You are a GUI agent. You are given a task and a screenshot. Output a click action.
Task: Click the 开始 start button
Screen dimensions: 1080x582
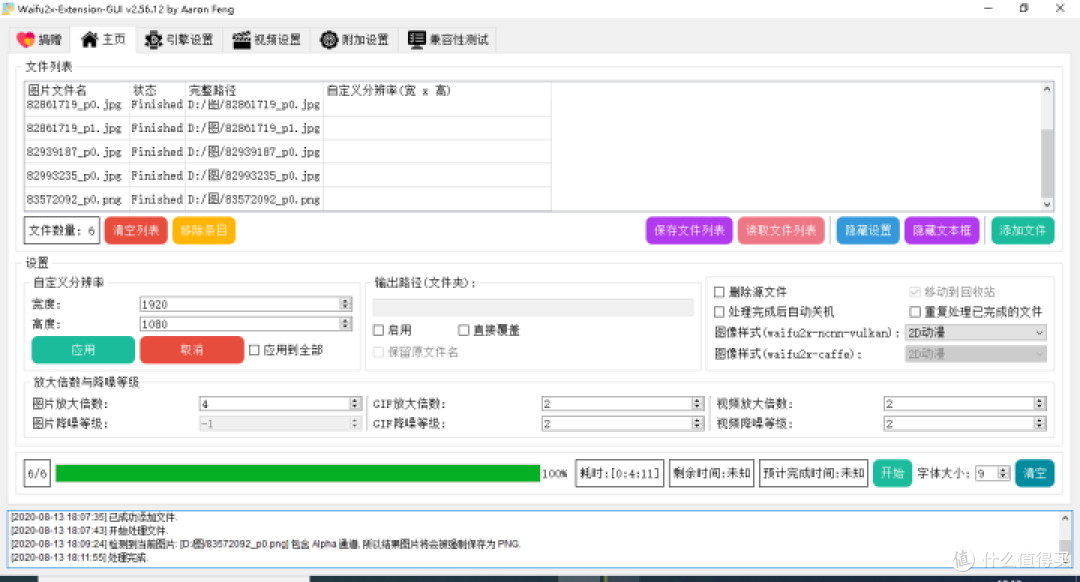892,473
